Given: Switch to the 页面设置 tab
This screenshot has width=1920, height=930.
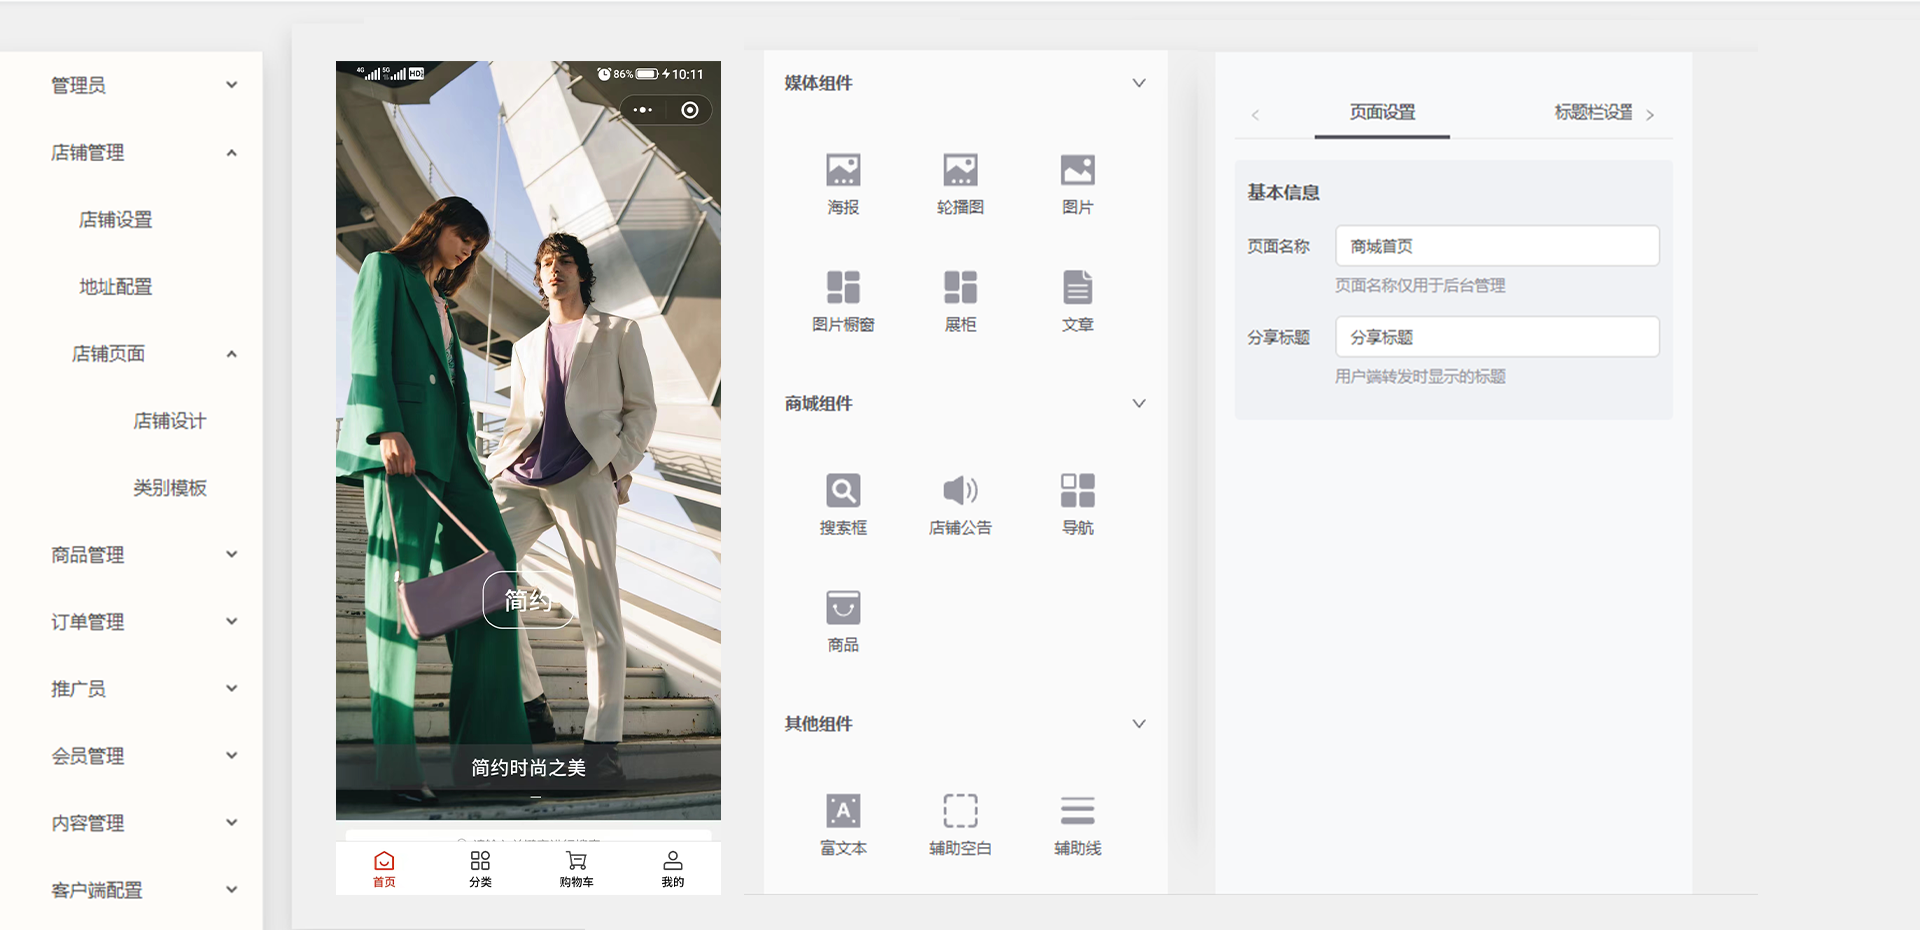Looking at the screenshot, I should click(1382, 112).
